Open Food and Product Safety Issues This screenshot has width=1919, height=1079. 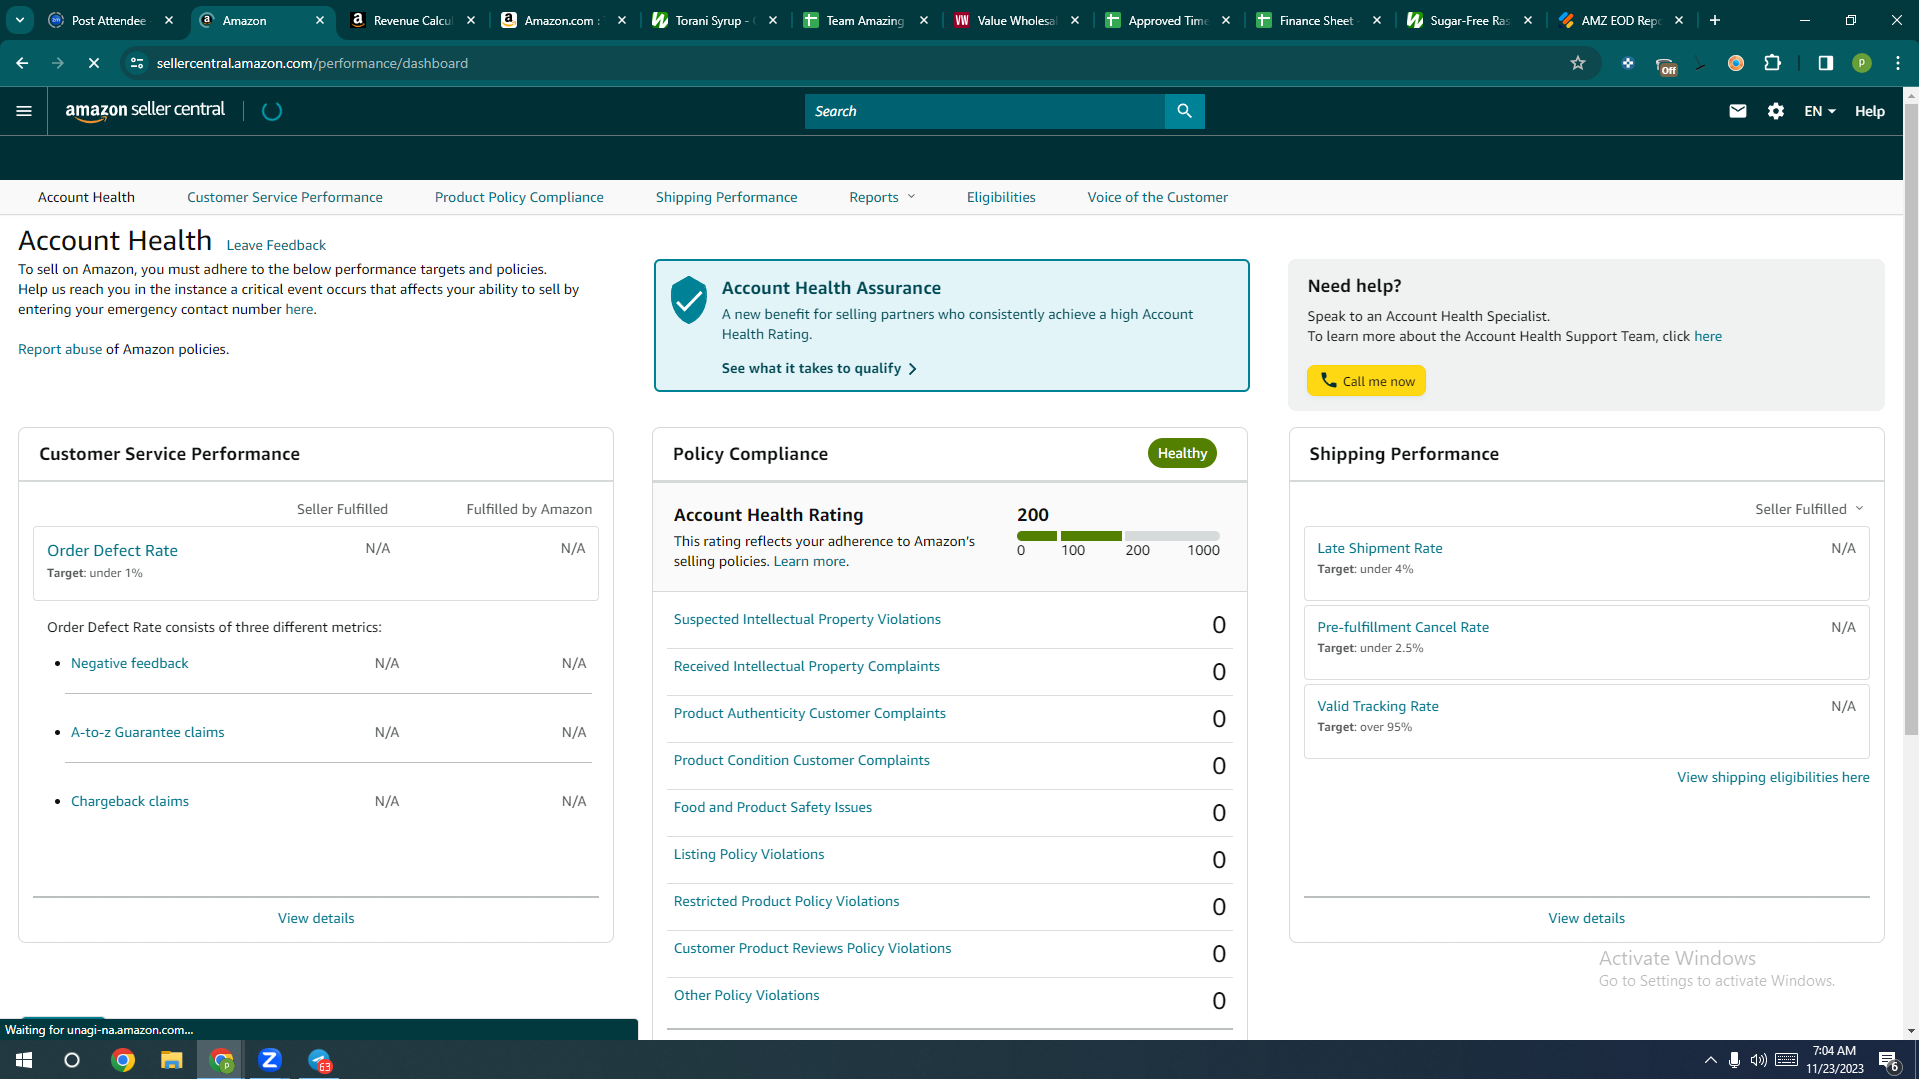coord(773,807)
